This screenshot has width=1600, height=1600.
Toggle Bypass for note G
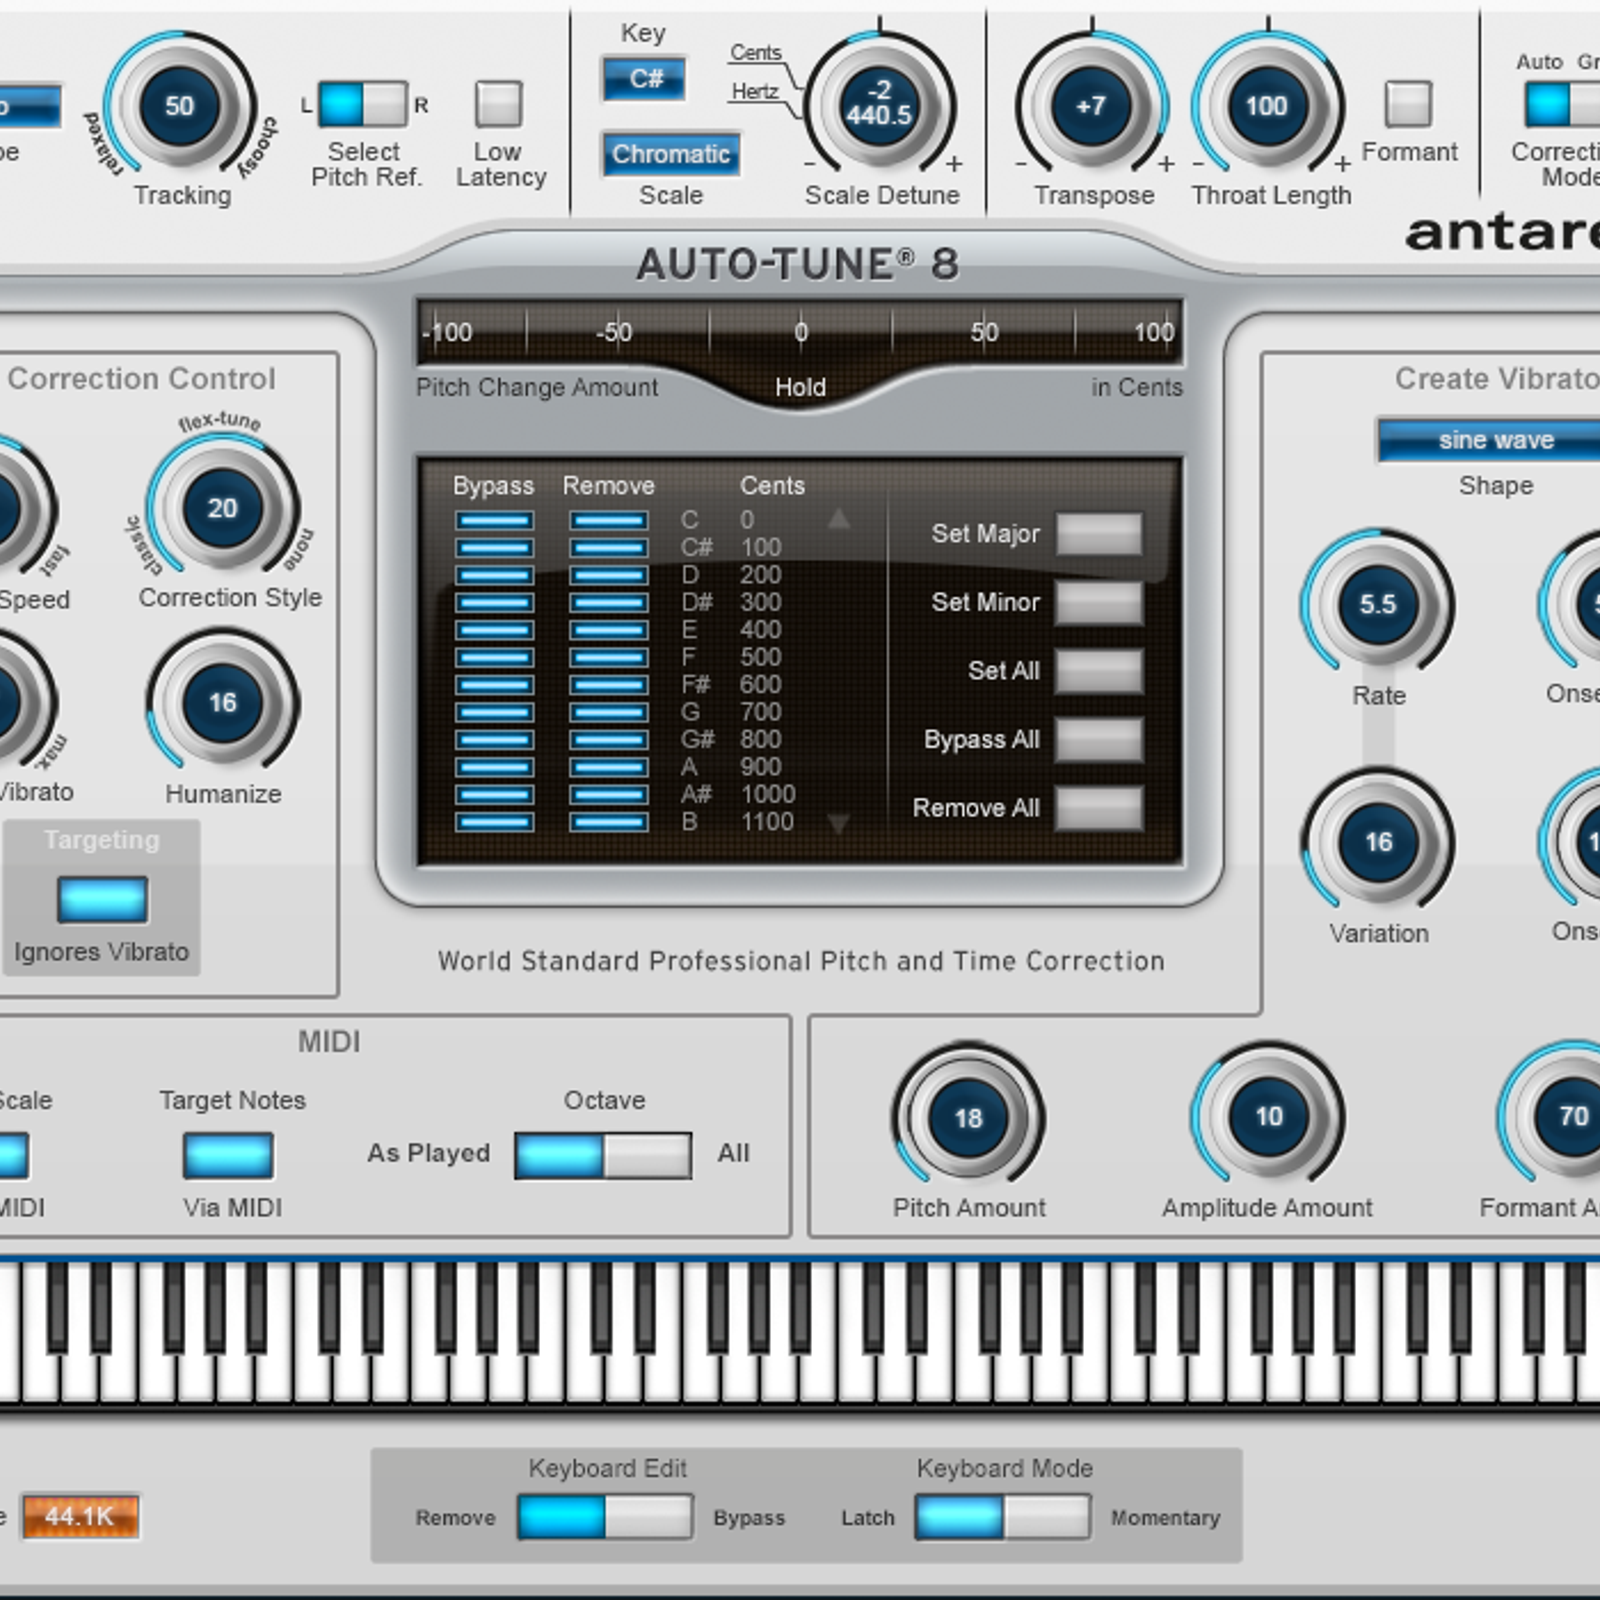(x=494, y=713)
